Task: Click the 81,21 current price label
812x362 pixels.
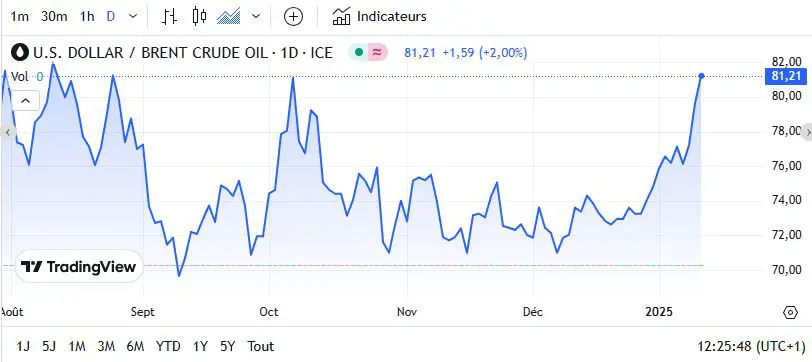Action: (x=786, y=76)
